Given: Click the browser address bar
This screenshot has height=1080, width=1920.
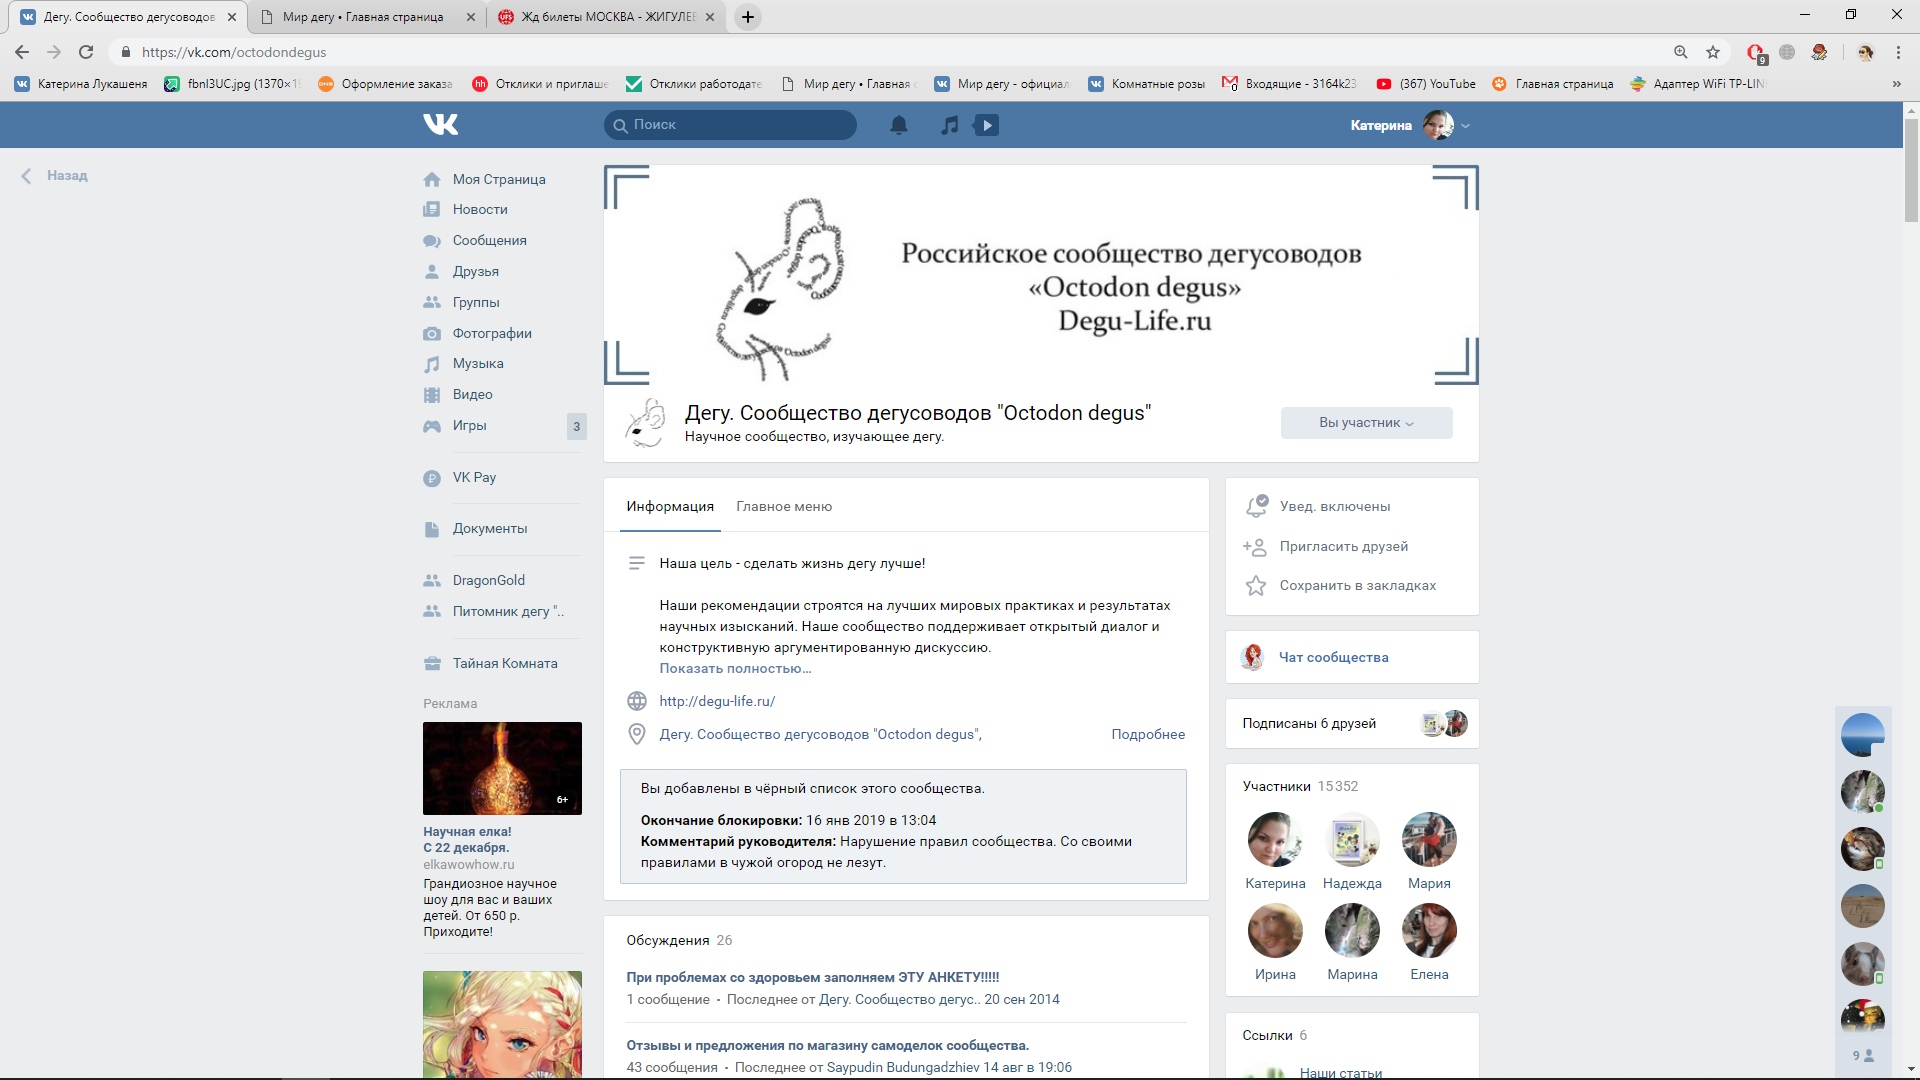Looking at the screenshot, I should (x=900, y=52).
